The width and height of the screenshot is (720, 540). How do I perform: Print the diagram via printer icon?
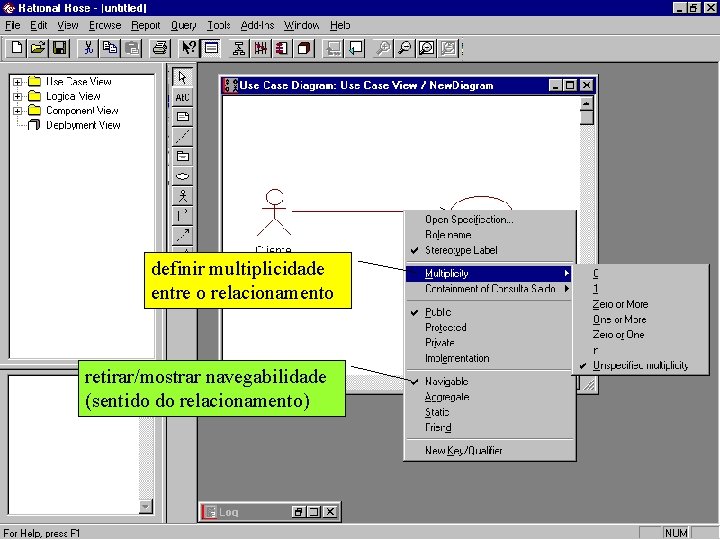point(160,48)
